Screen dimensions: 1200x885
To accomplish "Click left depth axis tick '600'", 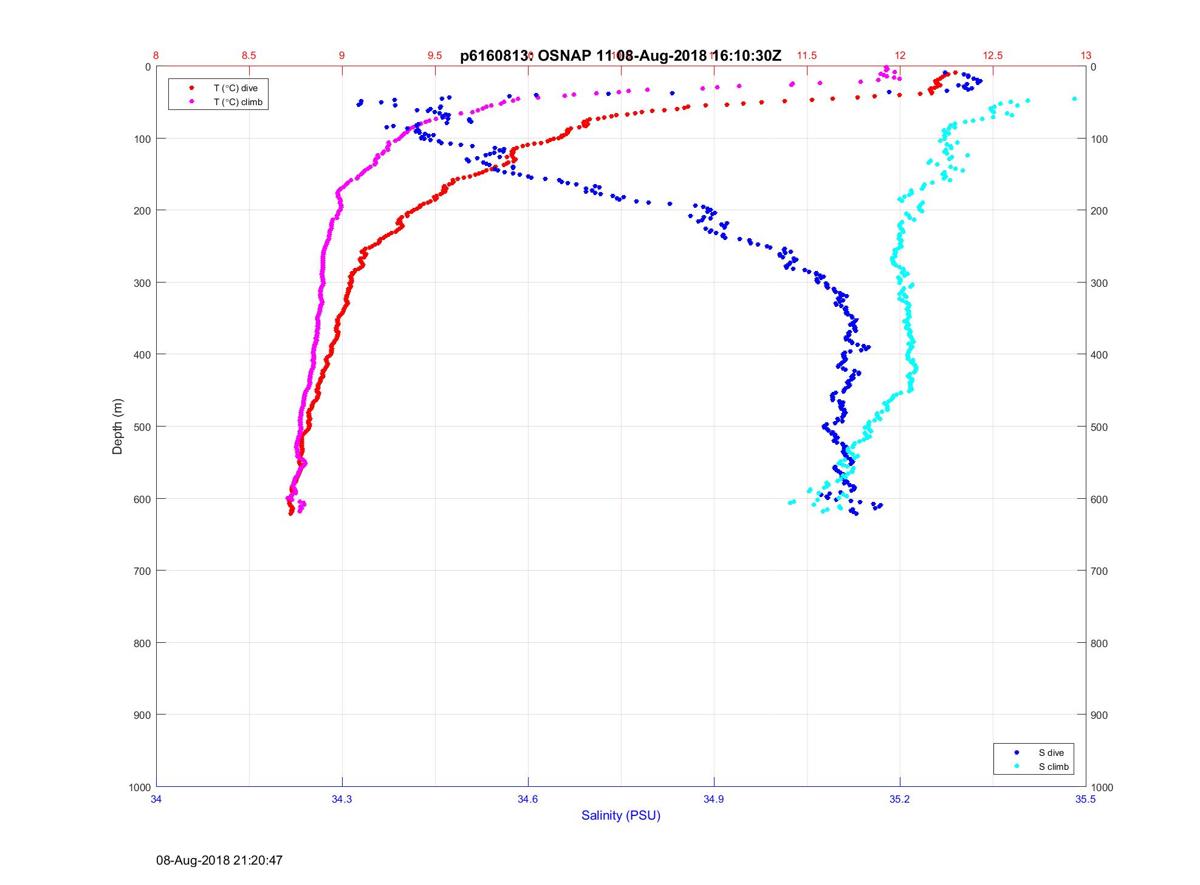I will click(141, 499).
